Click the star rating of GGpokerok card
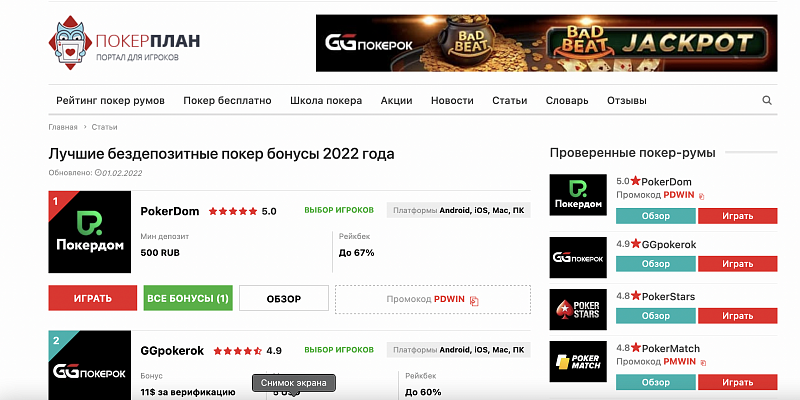Screen dimensions: 800x400 (x=237, y=351)
